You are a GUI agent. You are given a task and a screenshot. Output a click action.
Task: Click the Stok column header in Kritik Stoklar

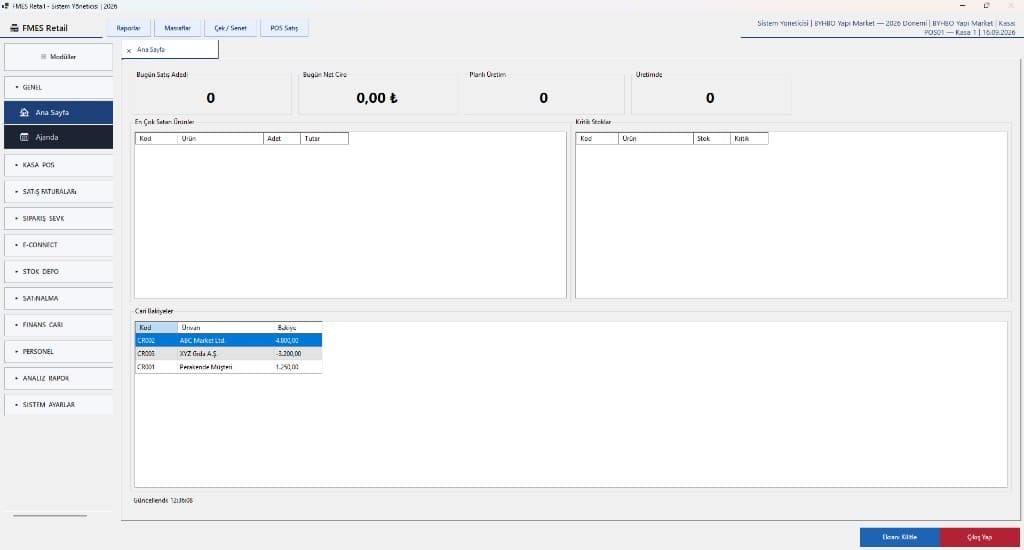coord(712,138)
